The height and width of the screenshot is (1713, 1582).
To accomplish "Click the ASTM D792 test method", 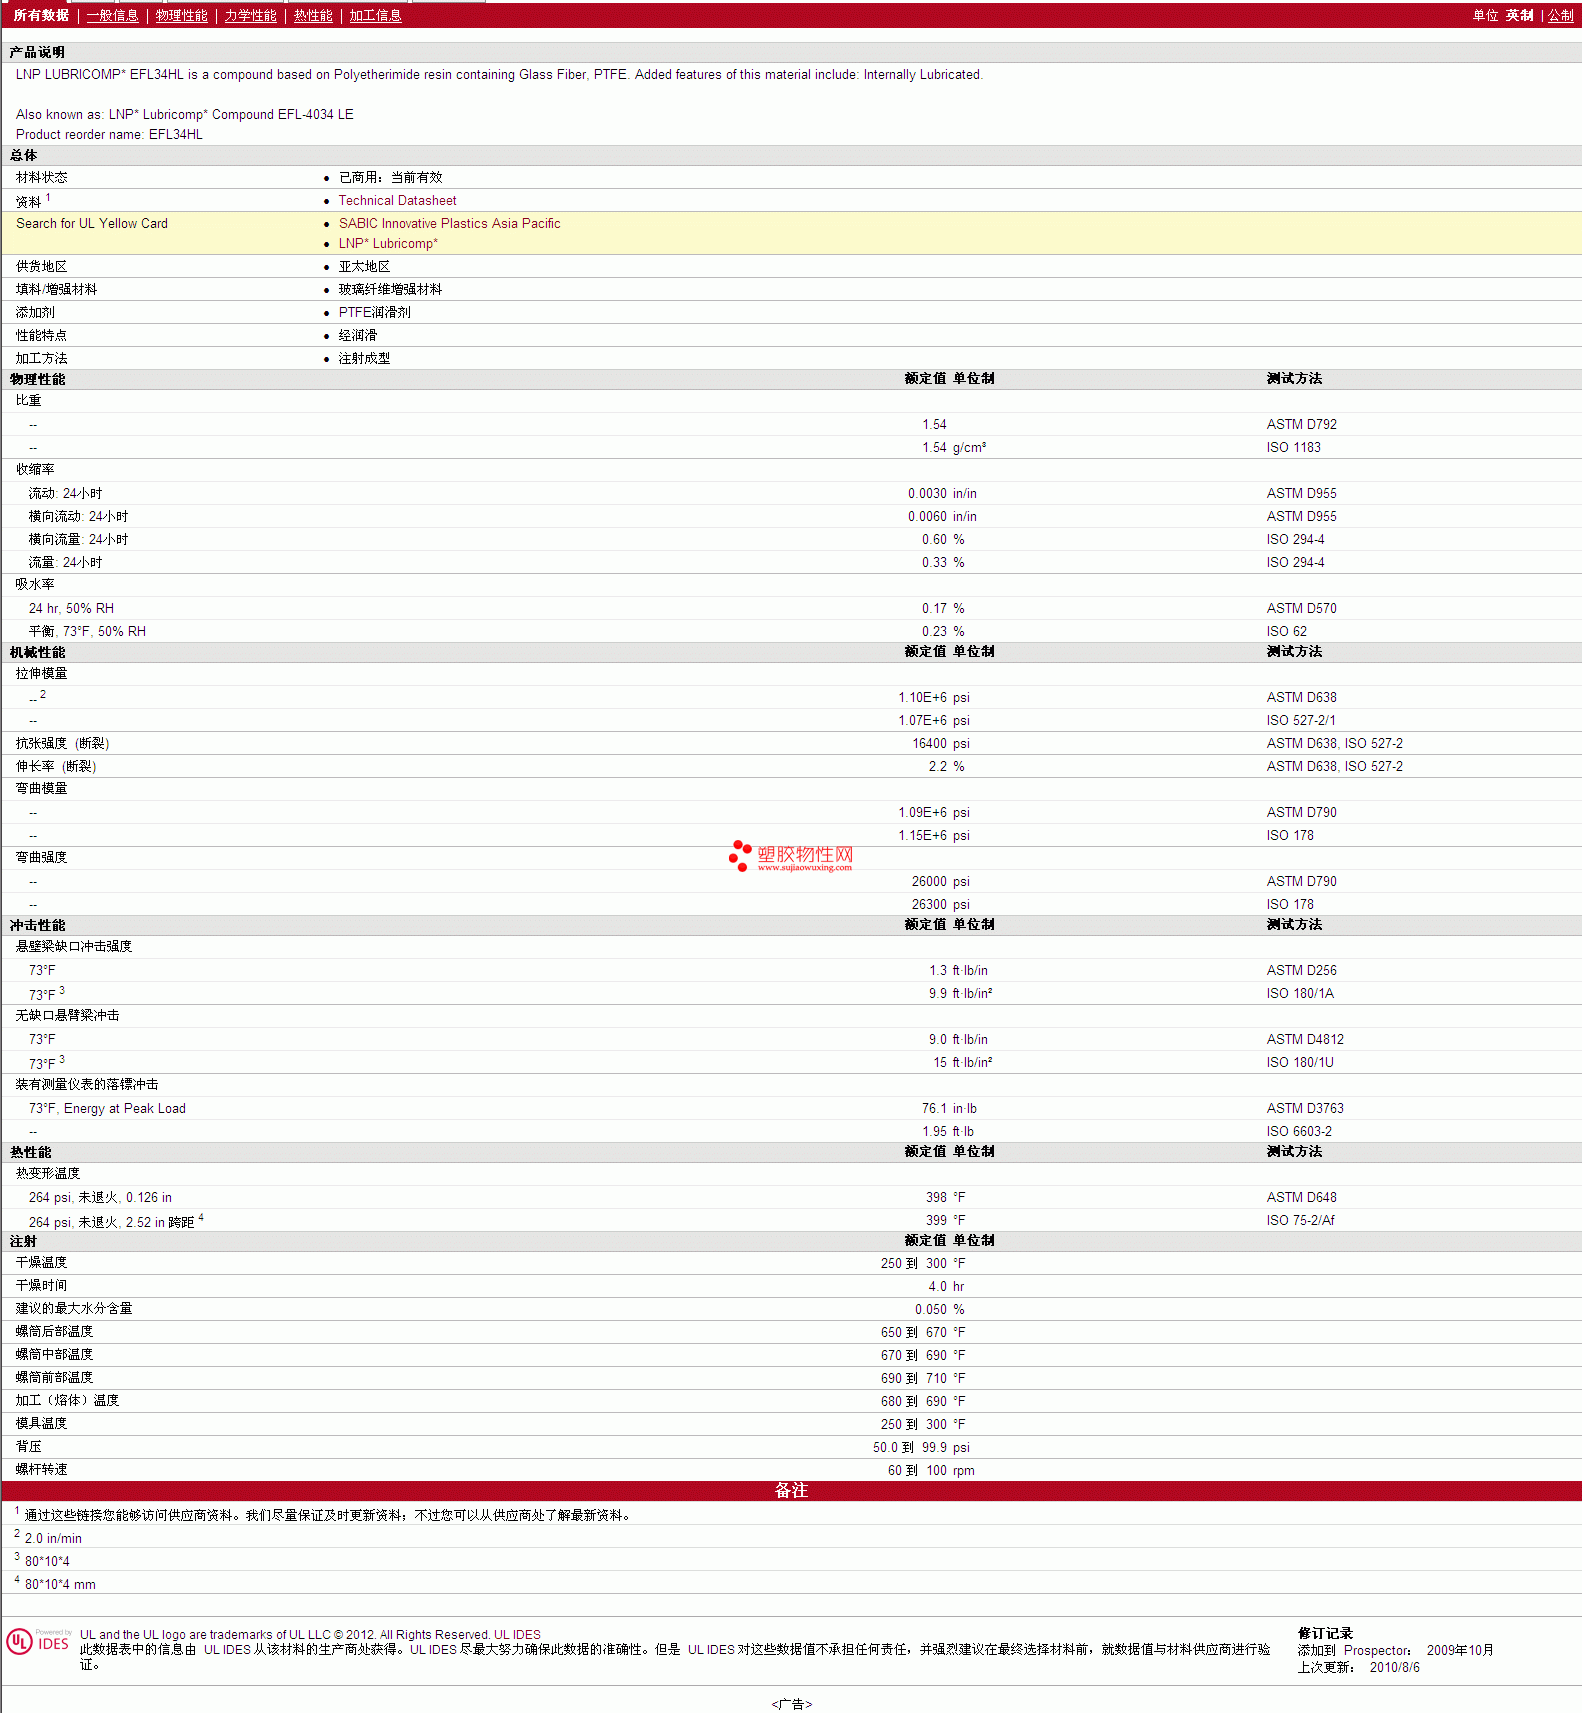I will (1301, 425).
